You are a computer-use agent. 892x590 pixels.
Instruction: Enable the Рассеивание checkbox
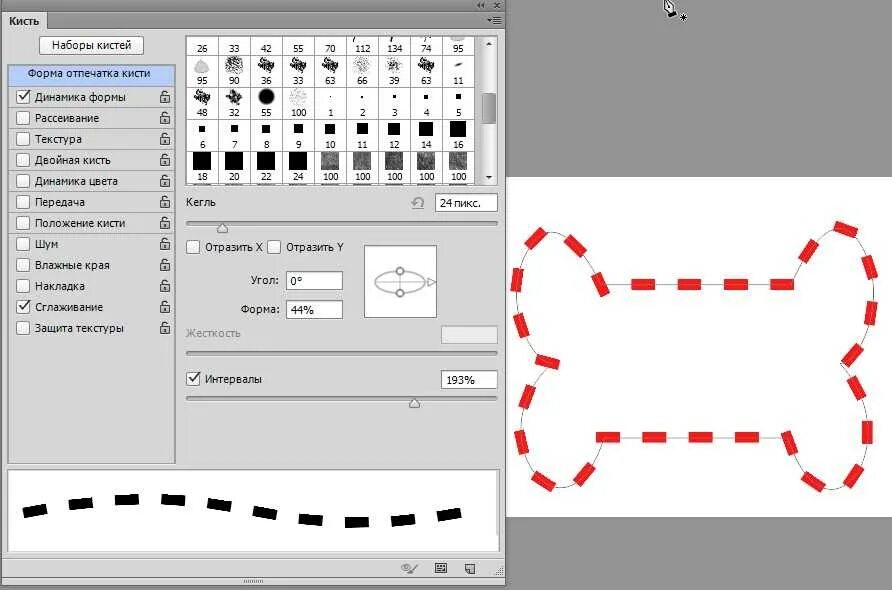[x=23, y=118]
